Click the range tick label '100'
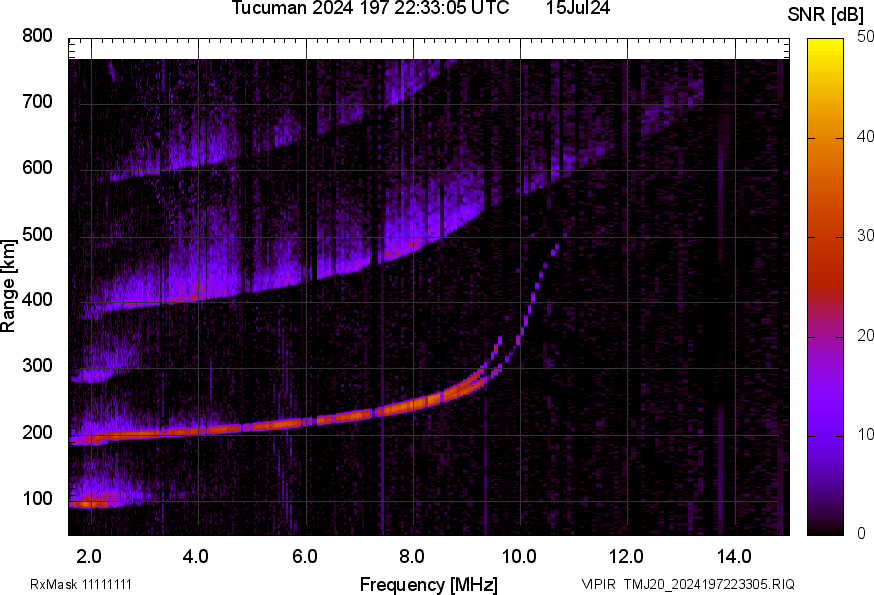 coord(37,498)
